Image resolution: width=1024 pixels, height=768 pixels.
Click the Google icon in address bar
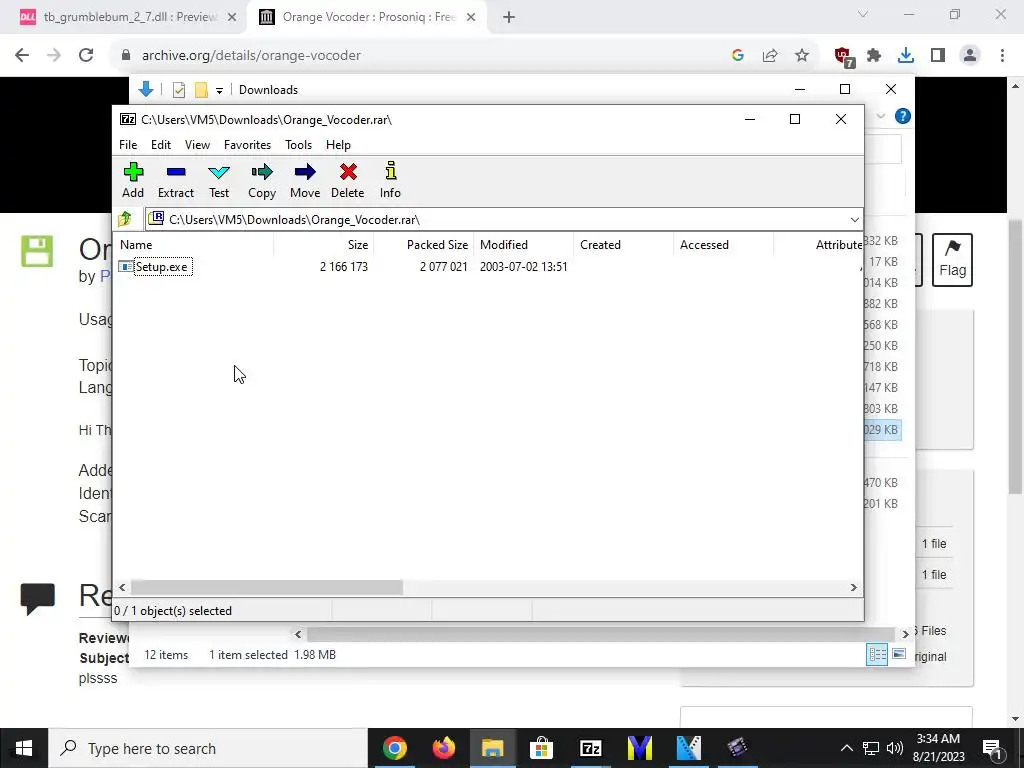click(738, 56)
